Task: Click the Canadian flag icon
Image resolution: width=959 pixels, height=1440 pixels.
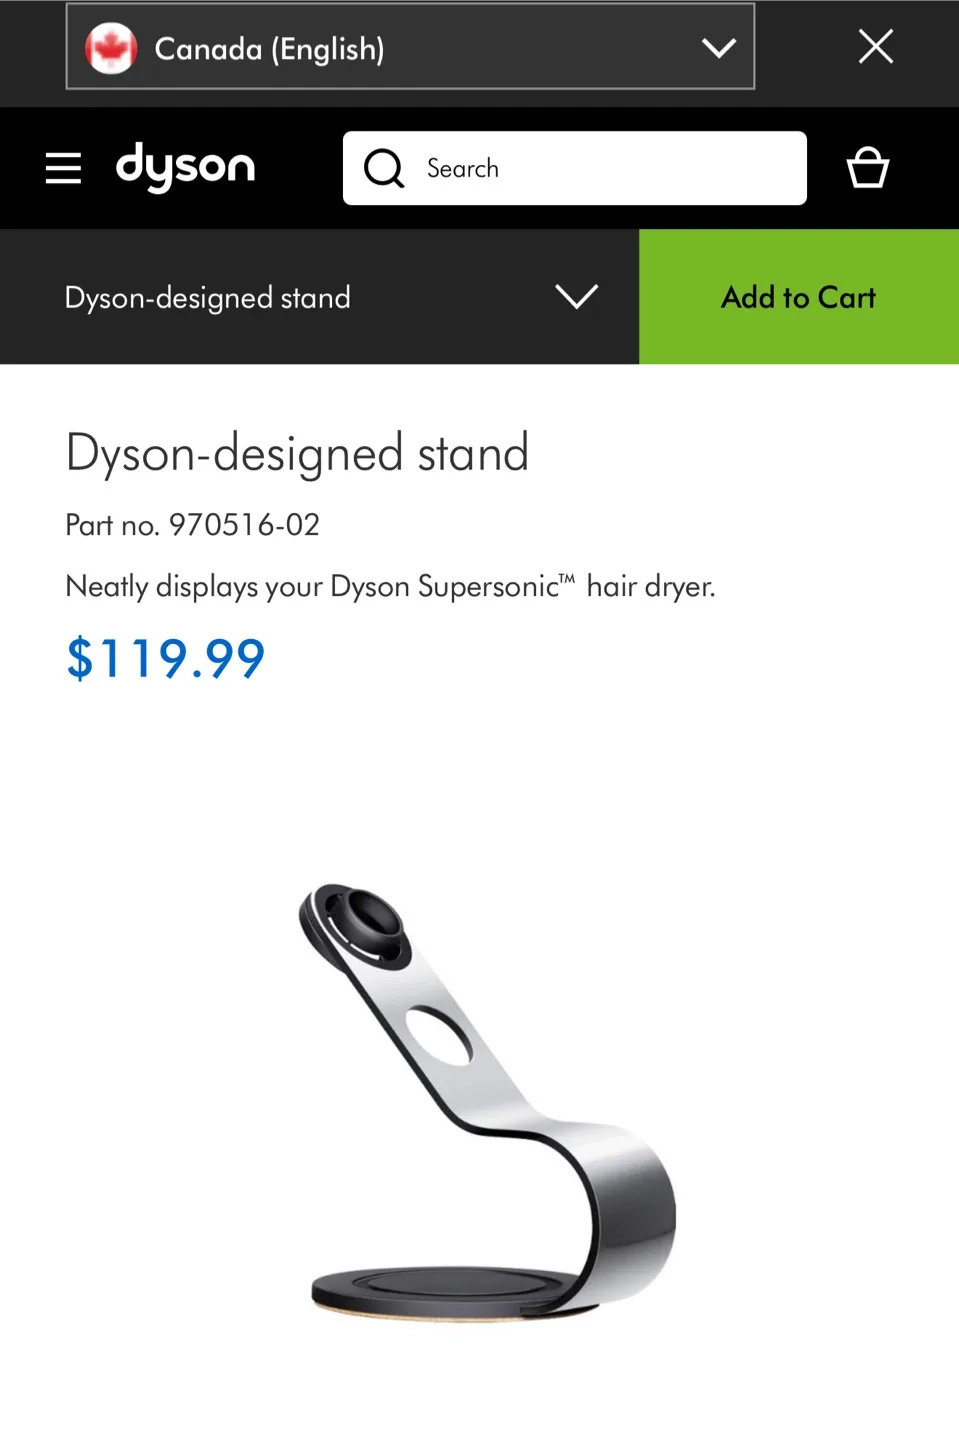Action: 111,48
